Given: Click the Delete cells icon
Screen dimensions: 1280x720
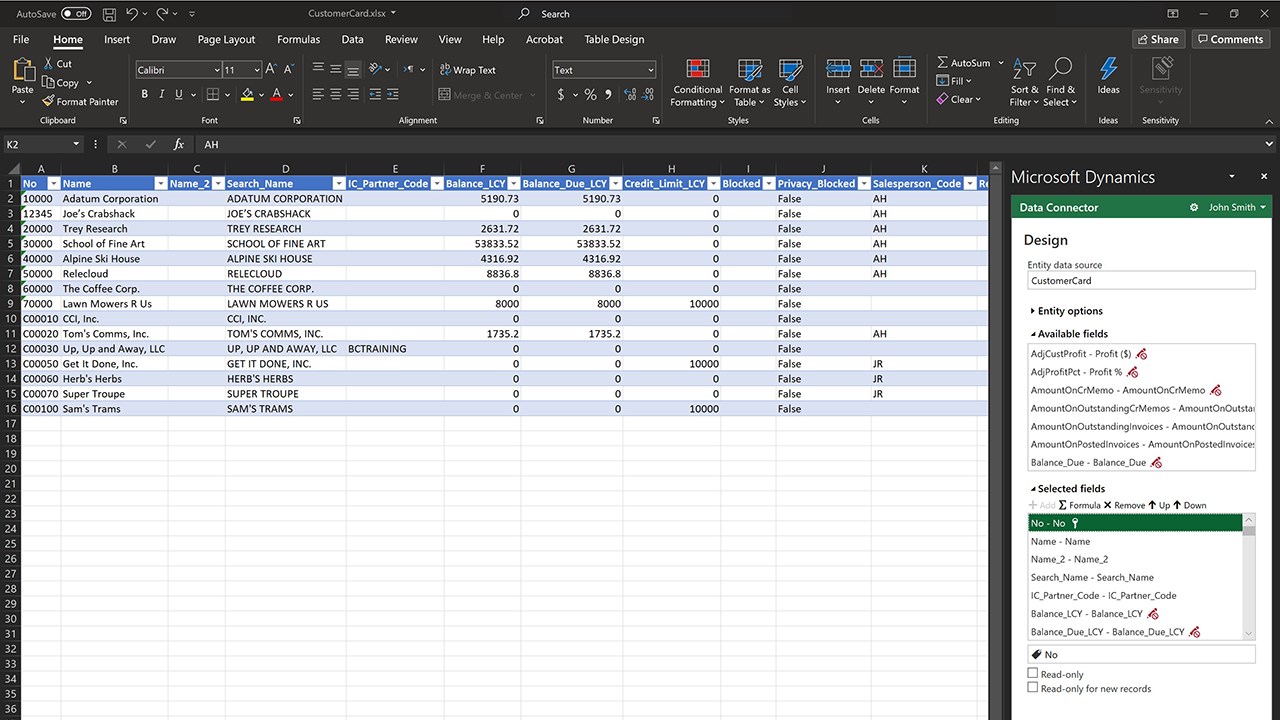Looking at the screenshot, I should tap(871, 69).
